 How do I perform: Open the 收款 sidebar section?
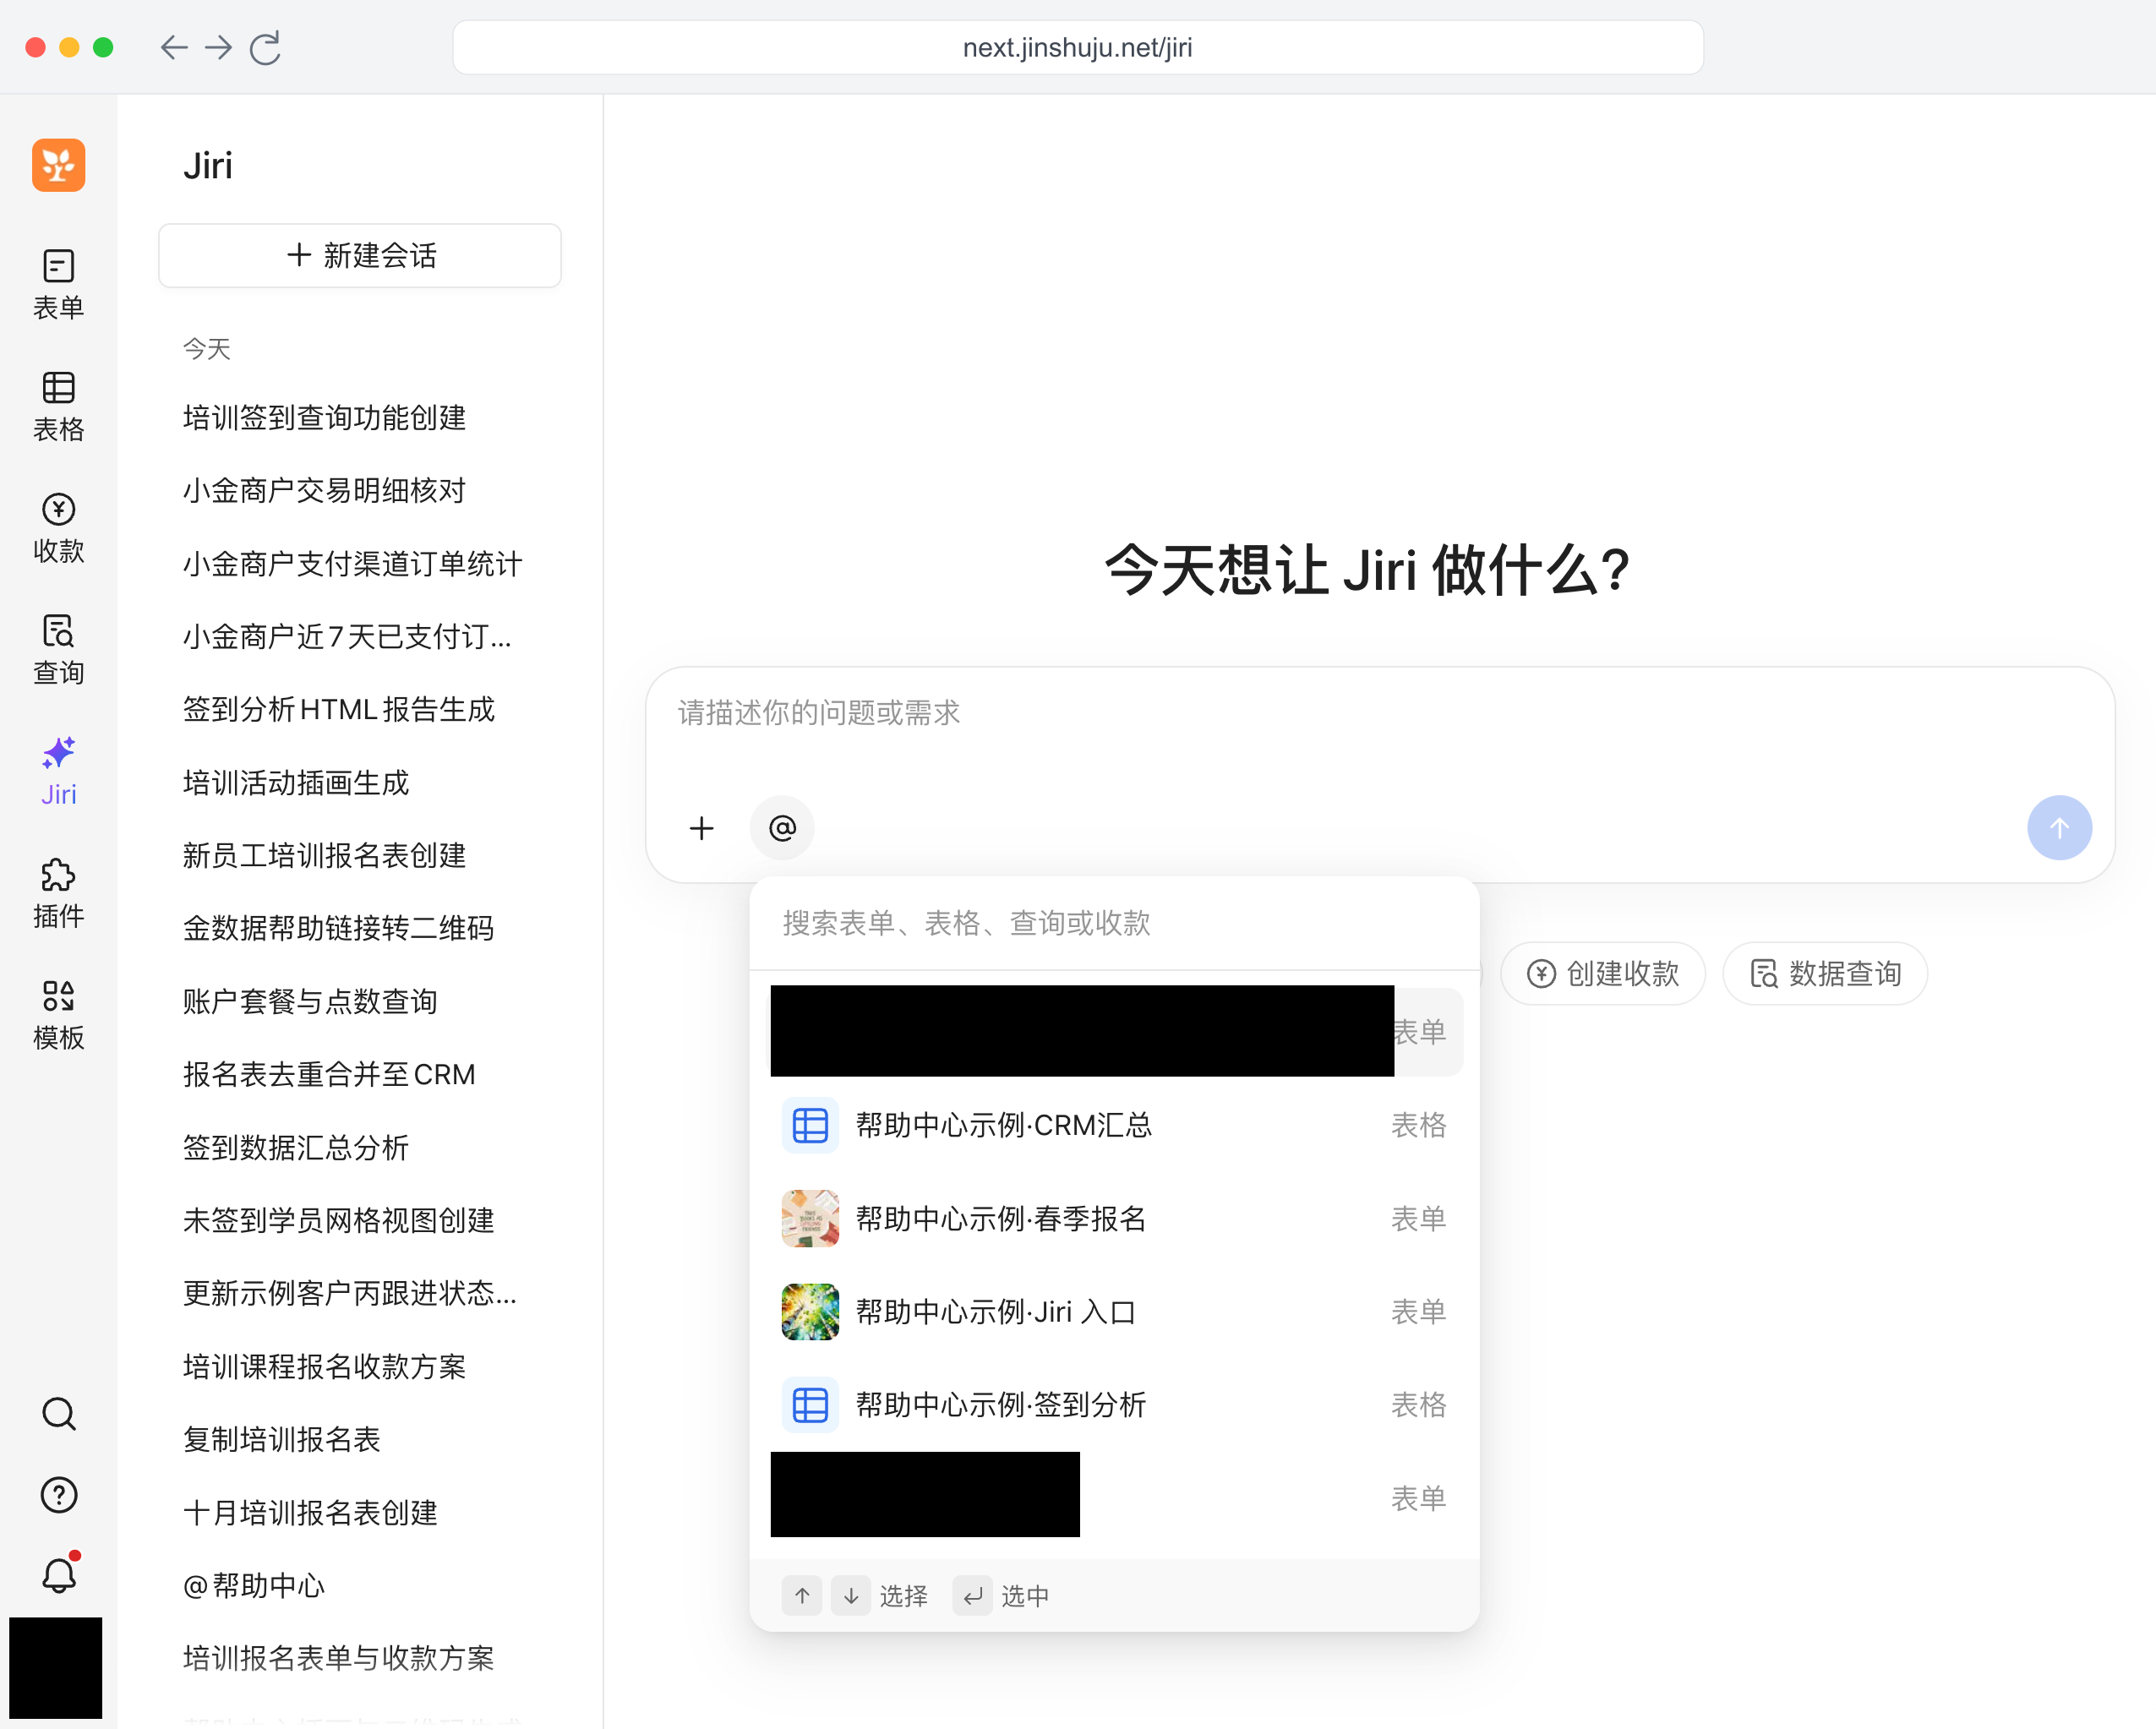tap(58, 529)
